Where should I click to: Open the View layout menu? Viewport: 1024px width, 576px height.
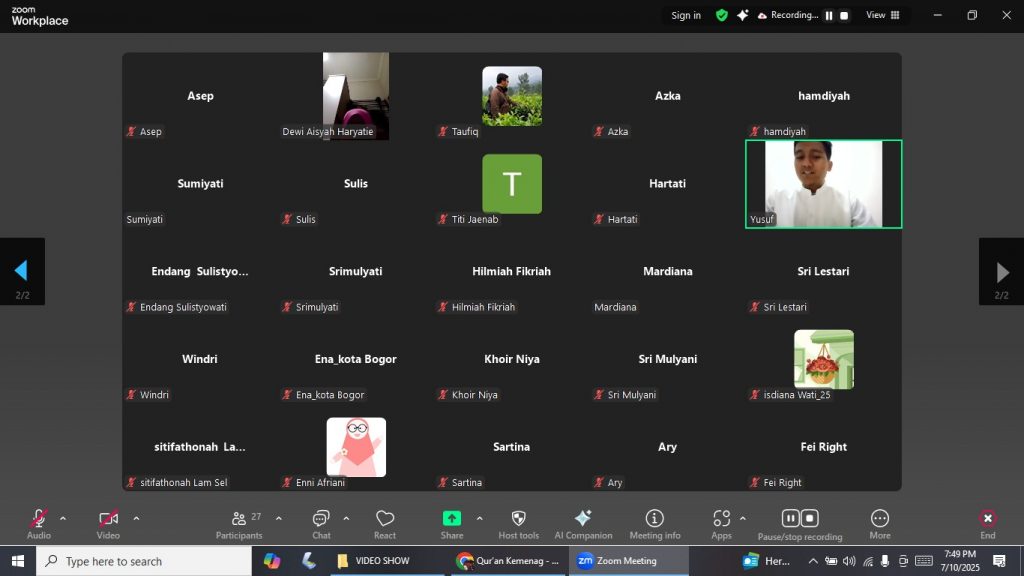point(882,15)
